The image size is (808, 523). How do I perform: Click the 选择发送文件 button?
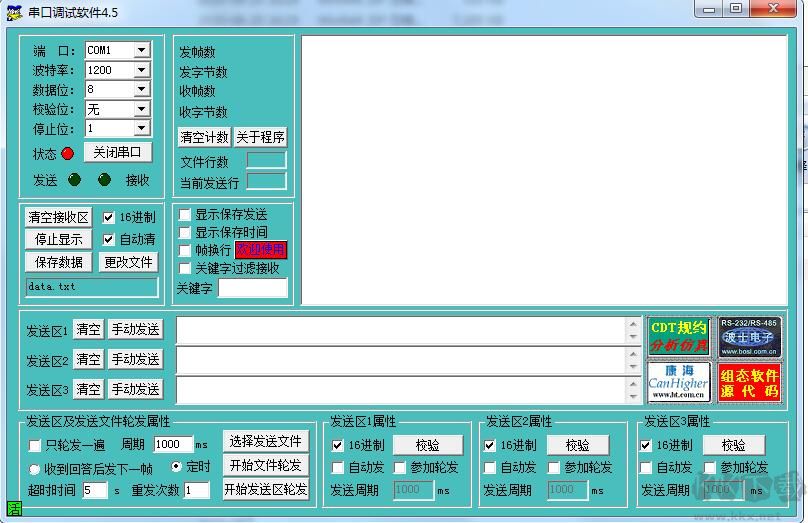pos(265,441)
